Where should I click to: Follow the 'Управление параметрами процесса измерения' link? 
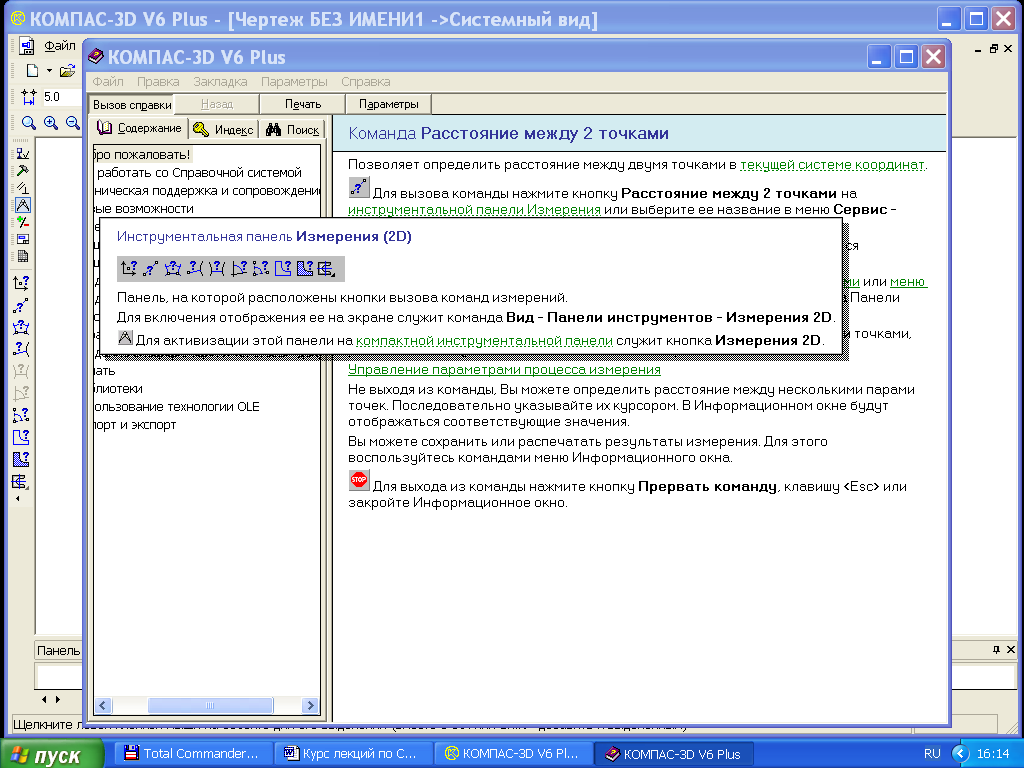click(504, 370)
